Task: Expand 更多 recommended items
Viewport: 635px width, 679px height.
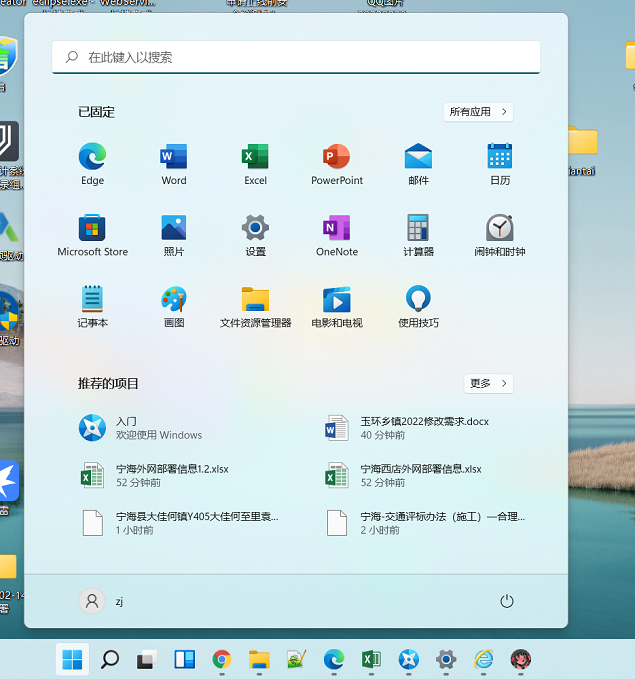Action: pos(488,383)
